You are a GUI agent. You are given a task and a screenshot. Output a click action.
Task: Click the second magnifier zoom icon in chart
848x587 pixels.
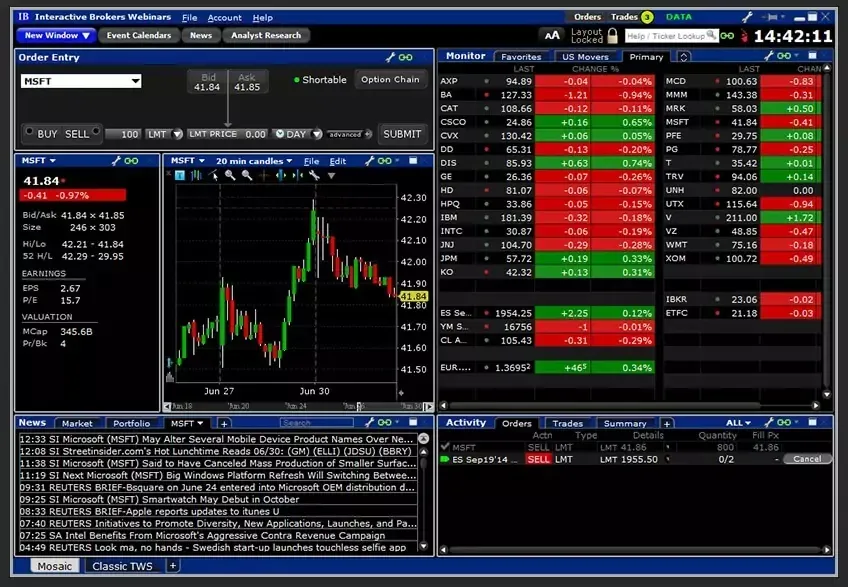(x=247, y=175)
